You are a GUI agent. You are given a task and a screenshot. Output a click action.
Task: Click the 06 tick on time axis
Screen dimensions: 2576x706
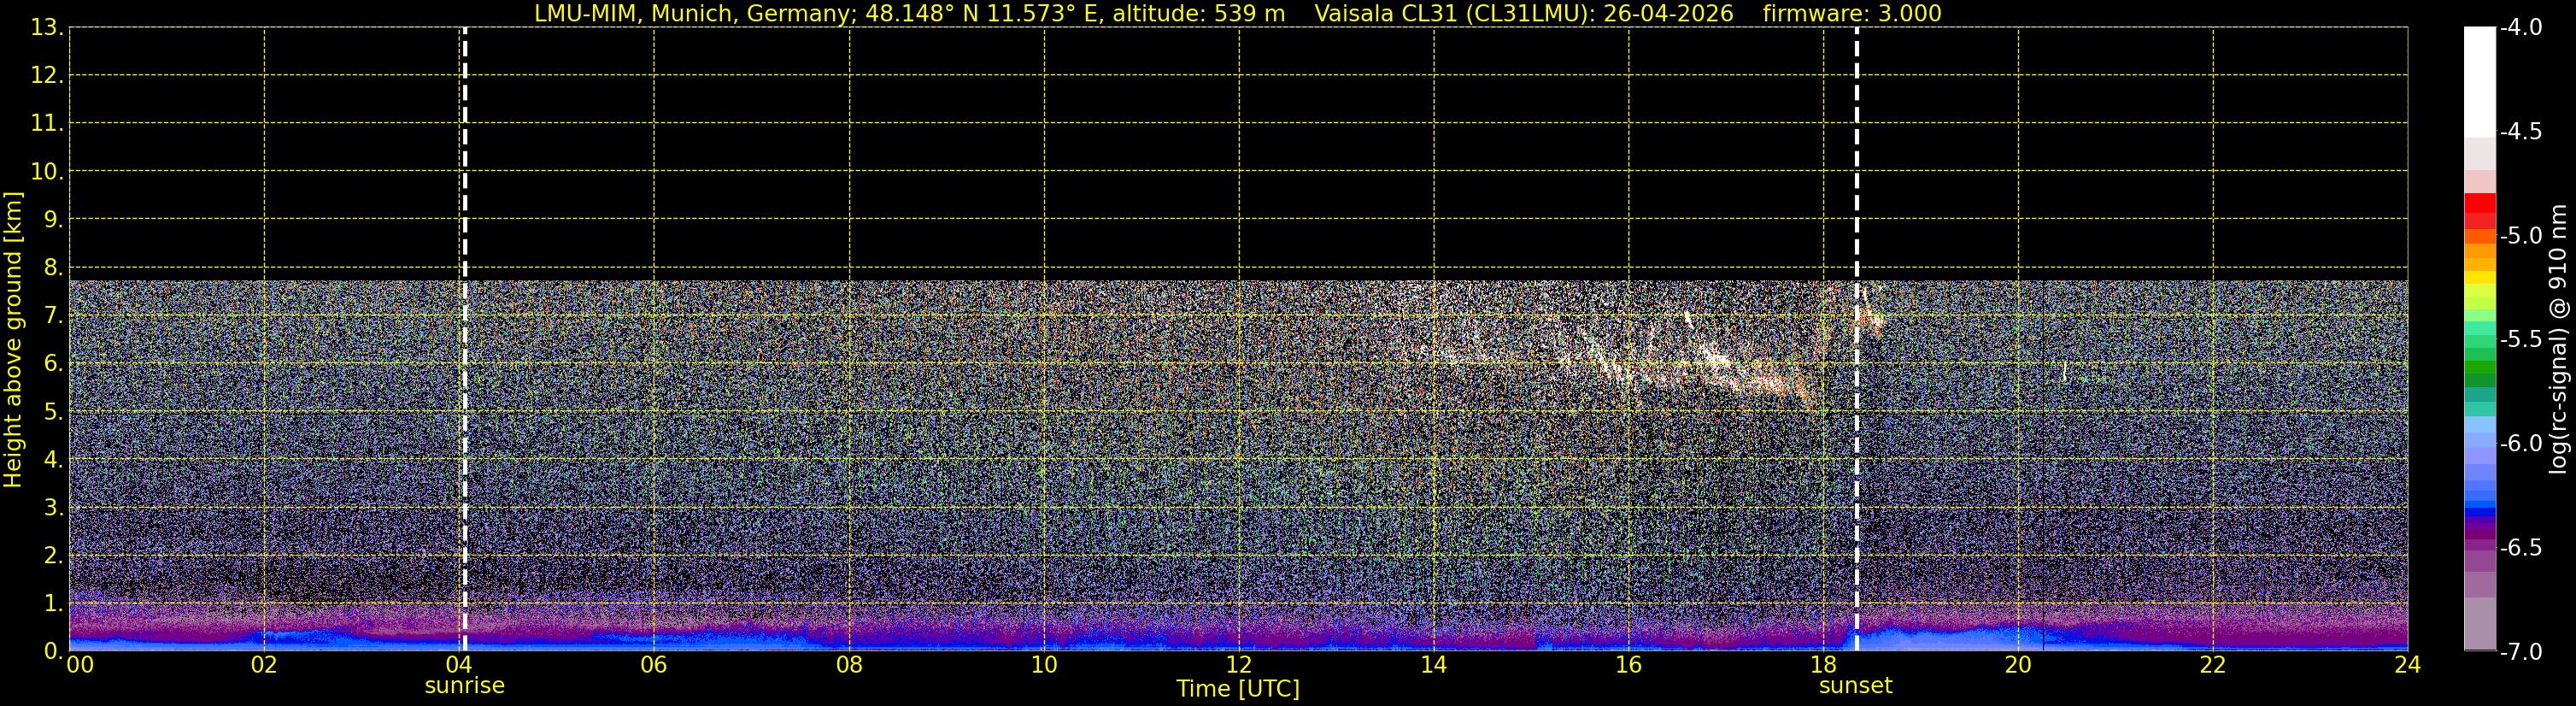coord(654,665)
